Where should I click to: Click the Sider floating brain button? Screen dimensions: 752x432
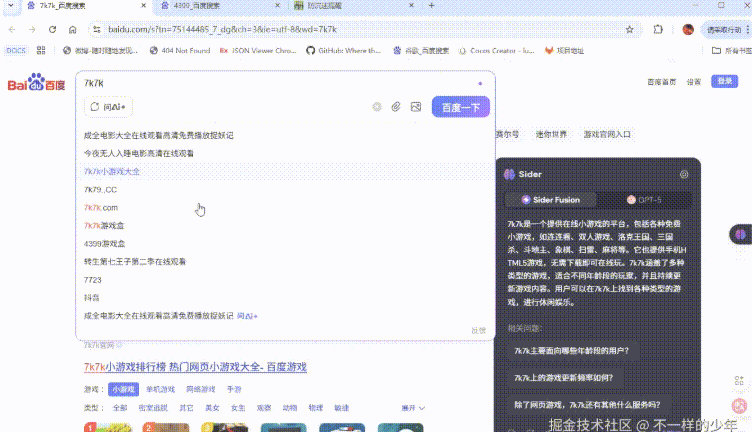(x=740, y=234)
